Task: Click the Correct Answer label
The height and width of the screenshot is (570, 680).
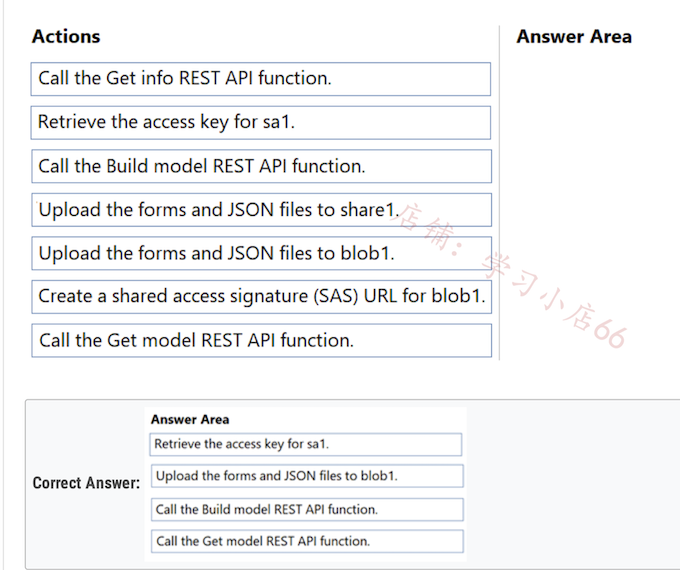Action: pos(86,483)
